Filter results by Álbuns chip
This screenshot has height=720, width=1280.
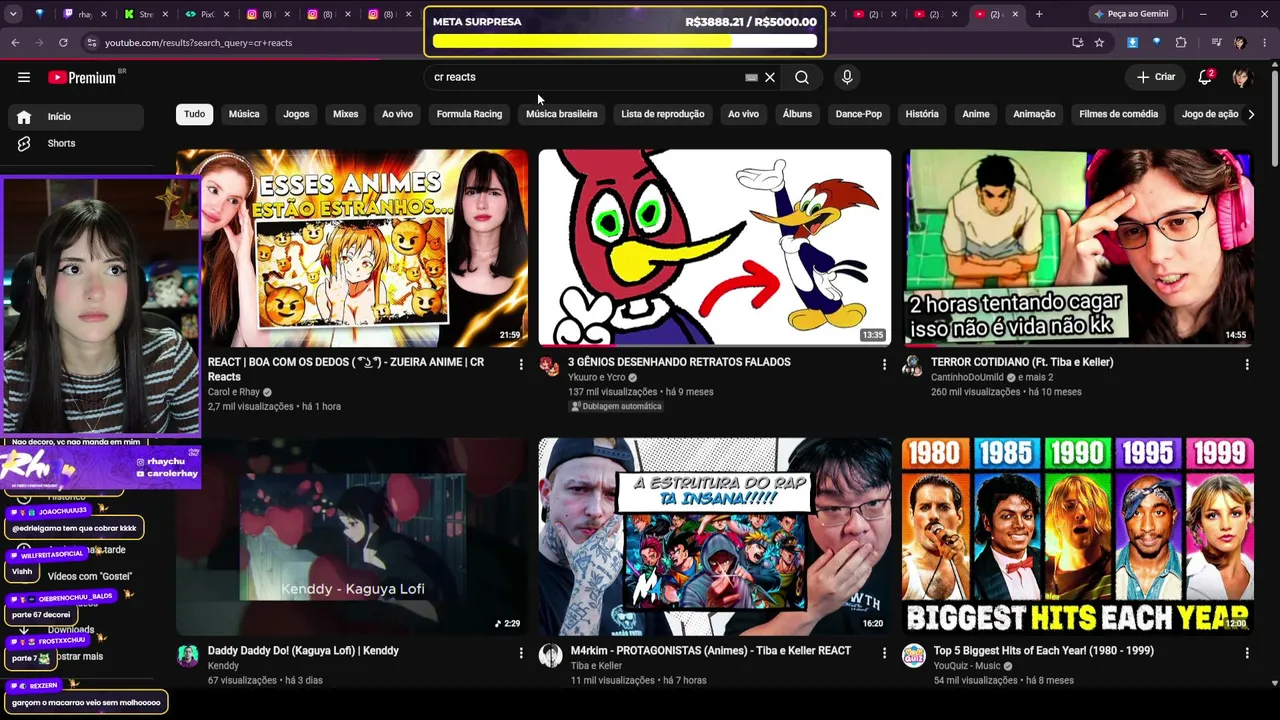tap(797, 114)
